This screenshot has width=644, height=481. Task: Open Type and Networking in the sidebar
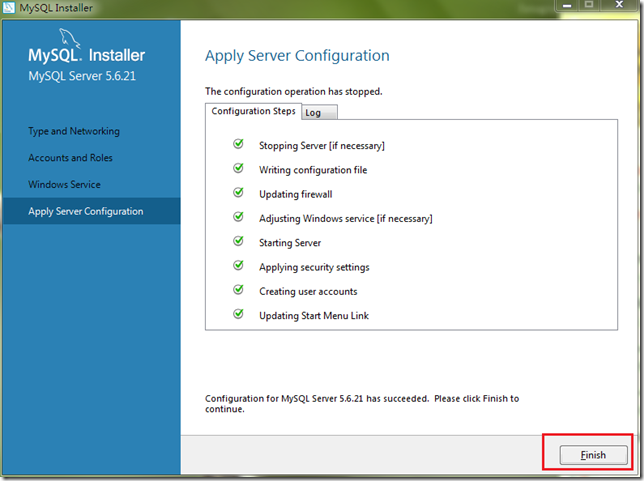pyautogui.click(x=74, y=131)
